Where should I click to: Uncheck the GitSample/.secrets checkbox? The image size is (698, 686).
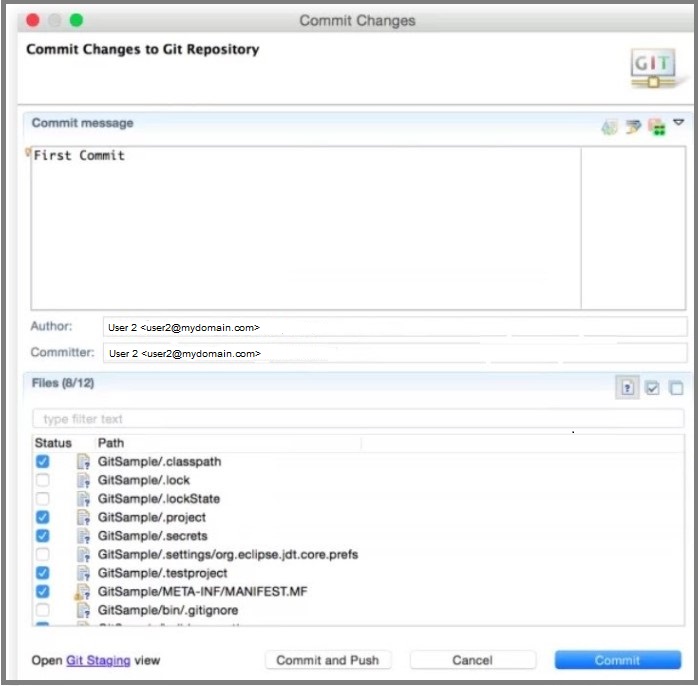point(43,536)
